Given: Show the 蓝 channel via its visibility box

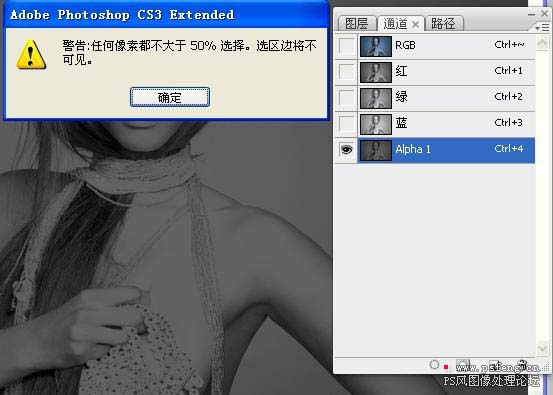Looking at the screenshot, I should [x=346, y=124].
